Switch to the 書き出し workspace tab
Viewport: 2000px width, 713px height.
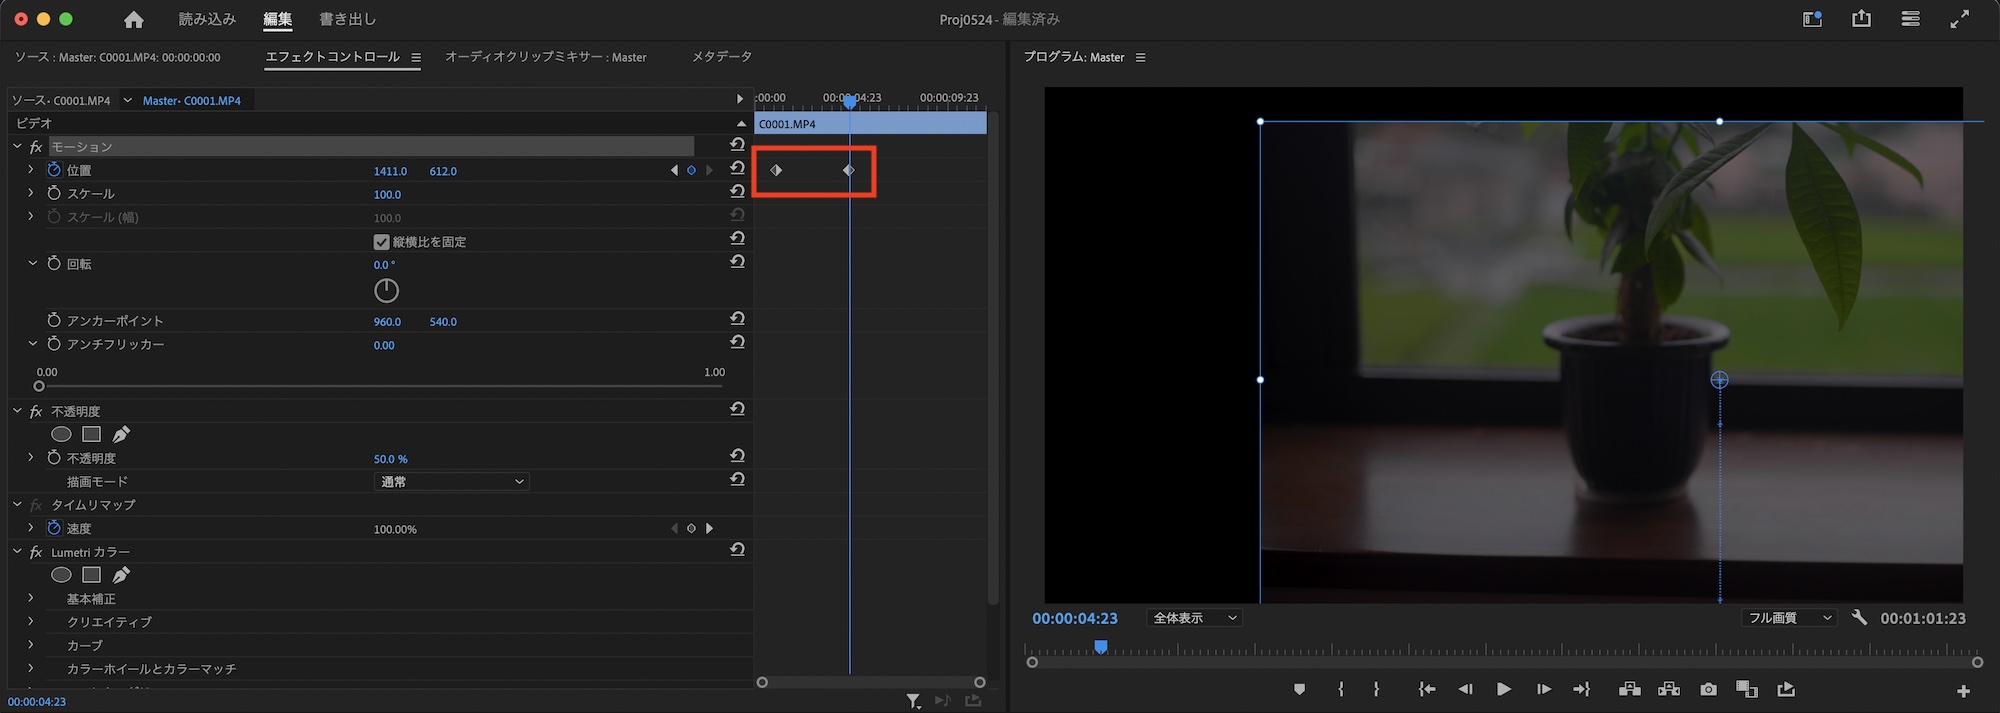pos(347,19)
